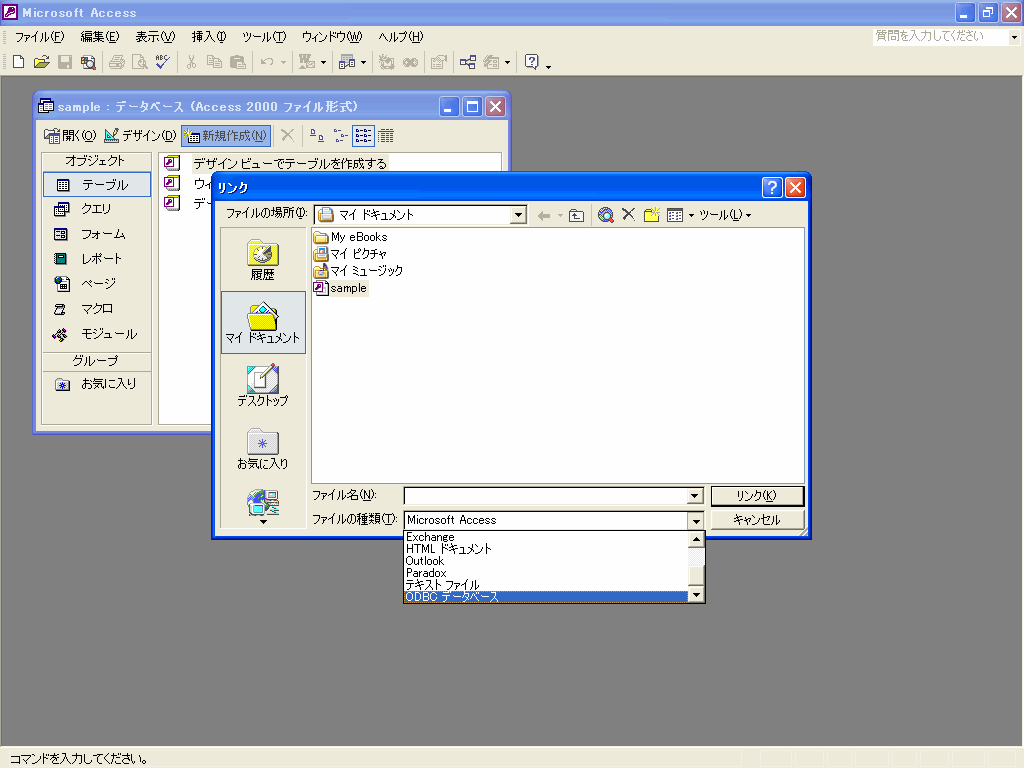Open the 編集(E) menu

tap(99, 37)
